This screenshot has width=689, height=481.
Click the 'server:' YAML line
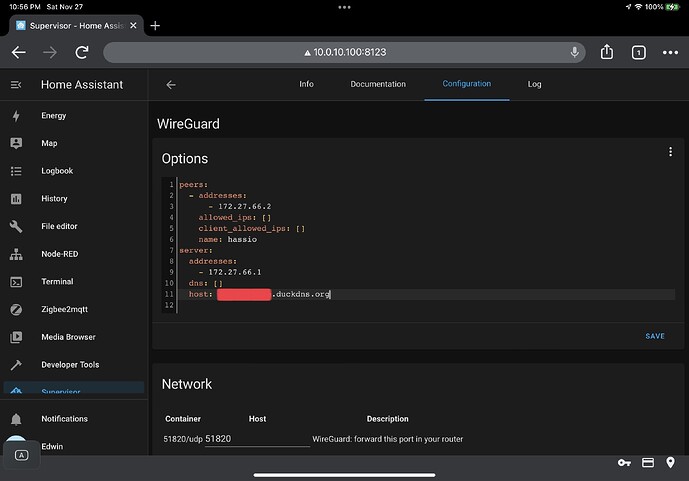click(196, 250)
